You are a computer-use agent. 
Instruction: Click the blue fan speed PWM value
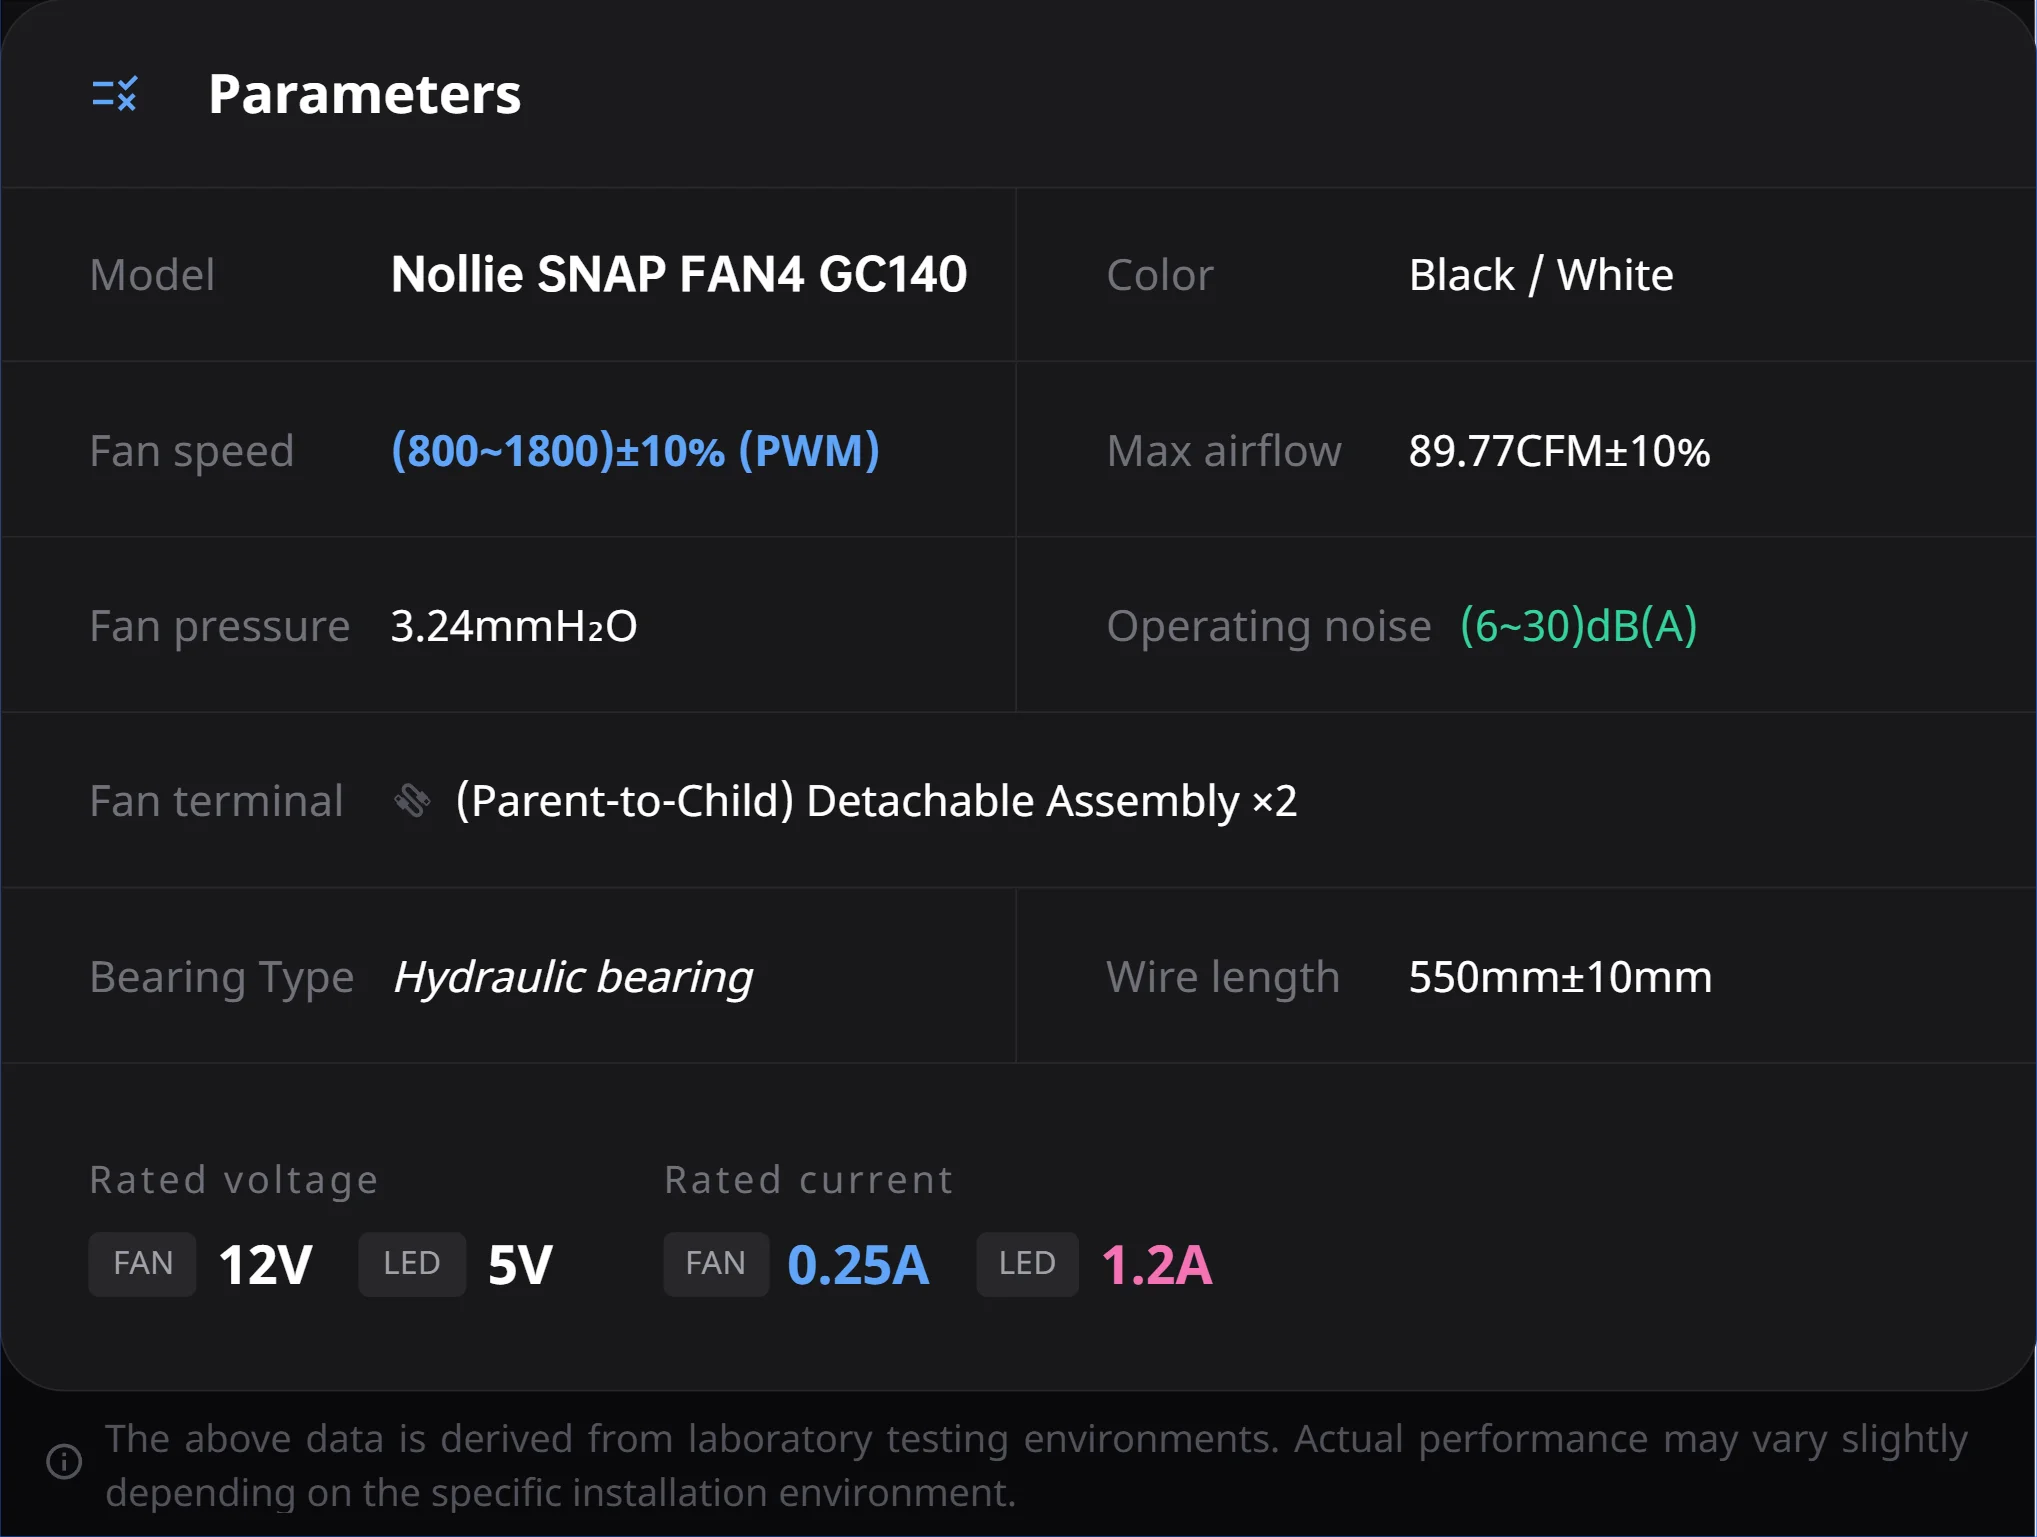click(x=635, y=451)
